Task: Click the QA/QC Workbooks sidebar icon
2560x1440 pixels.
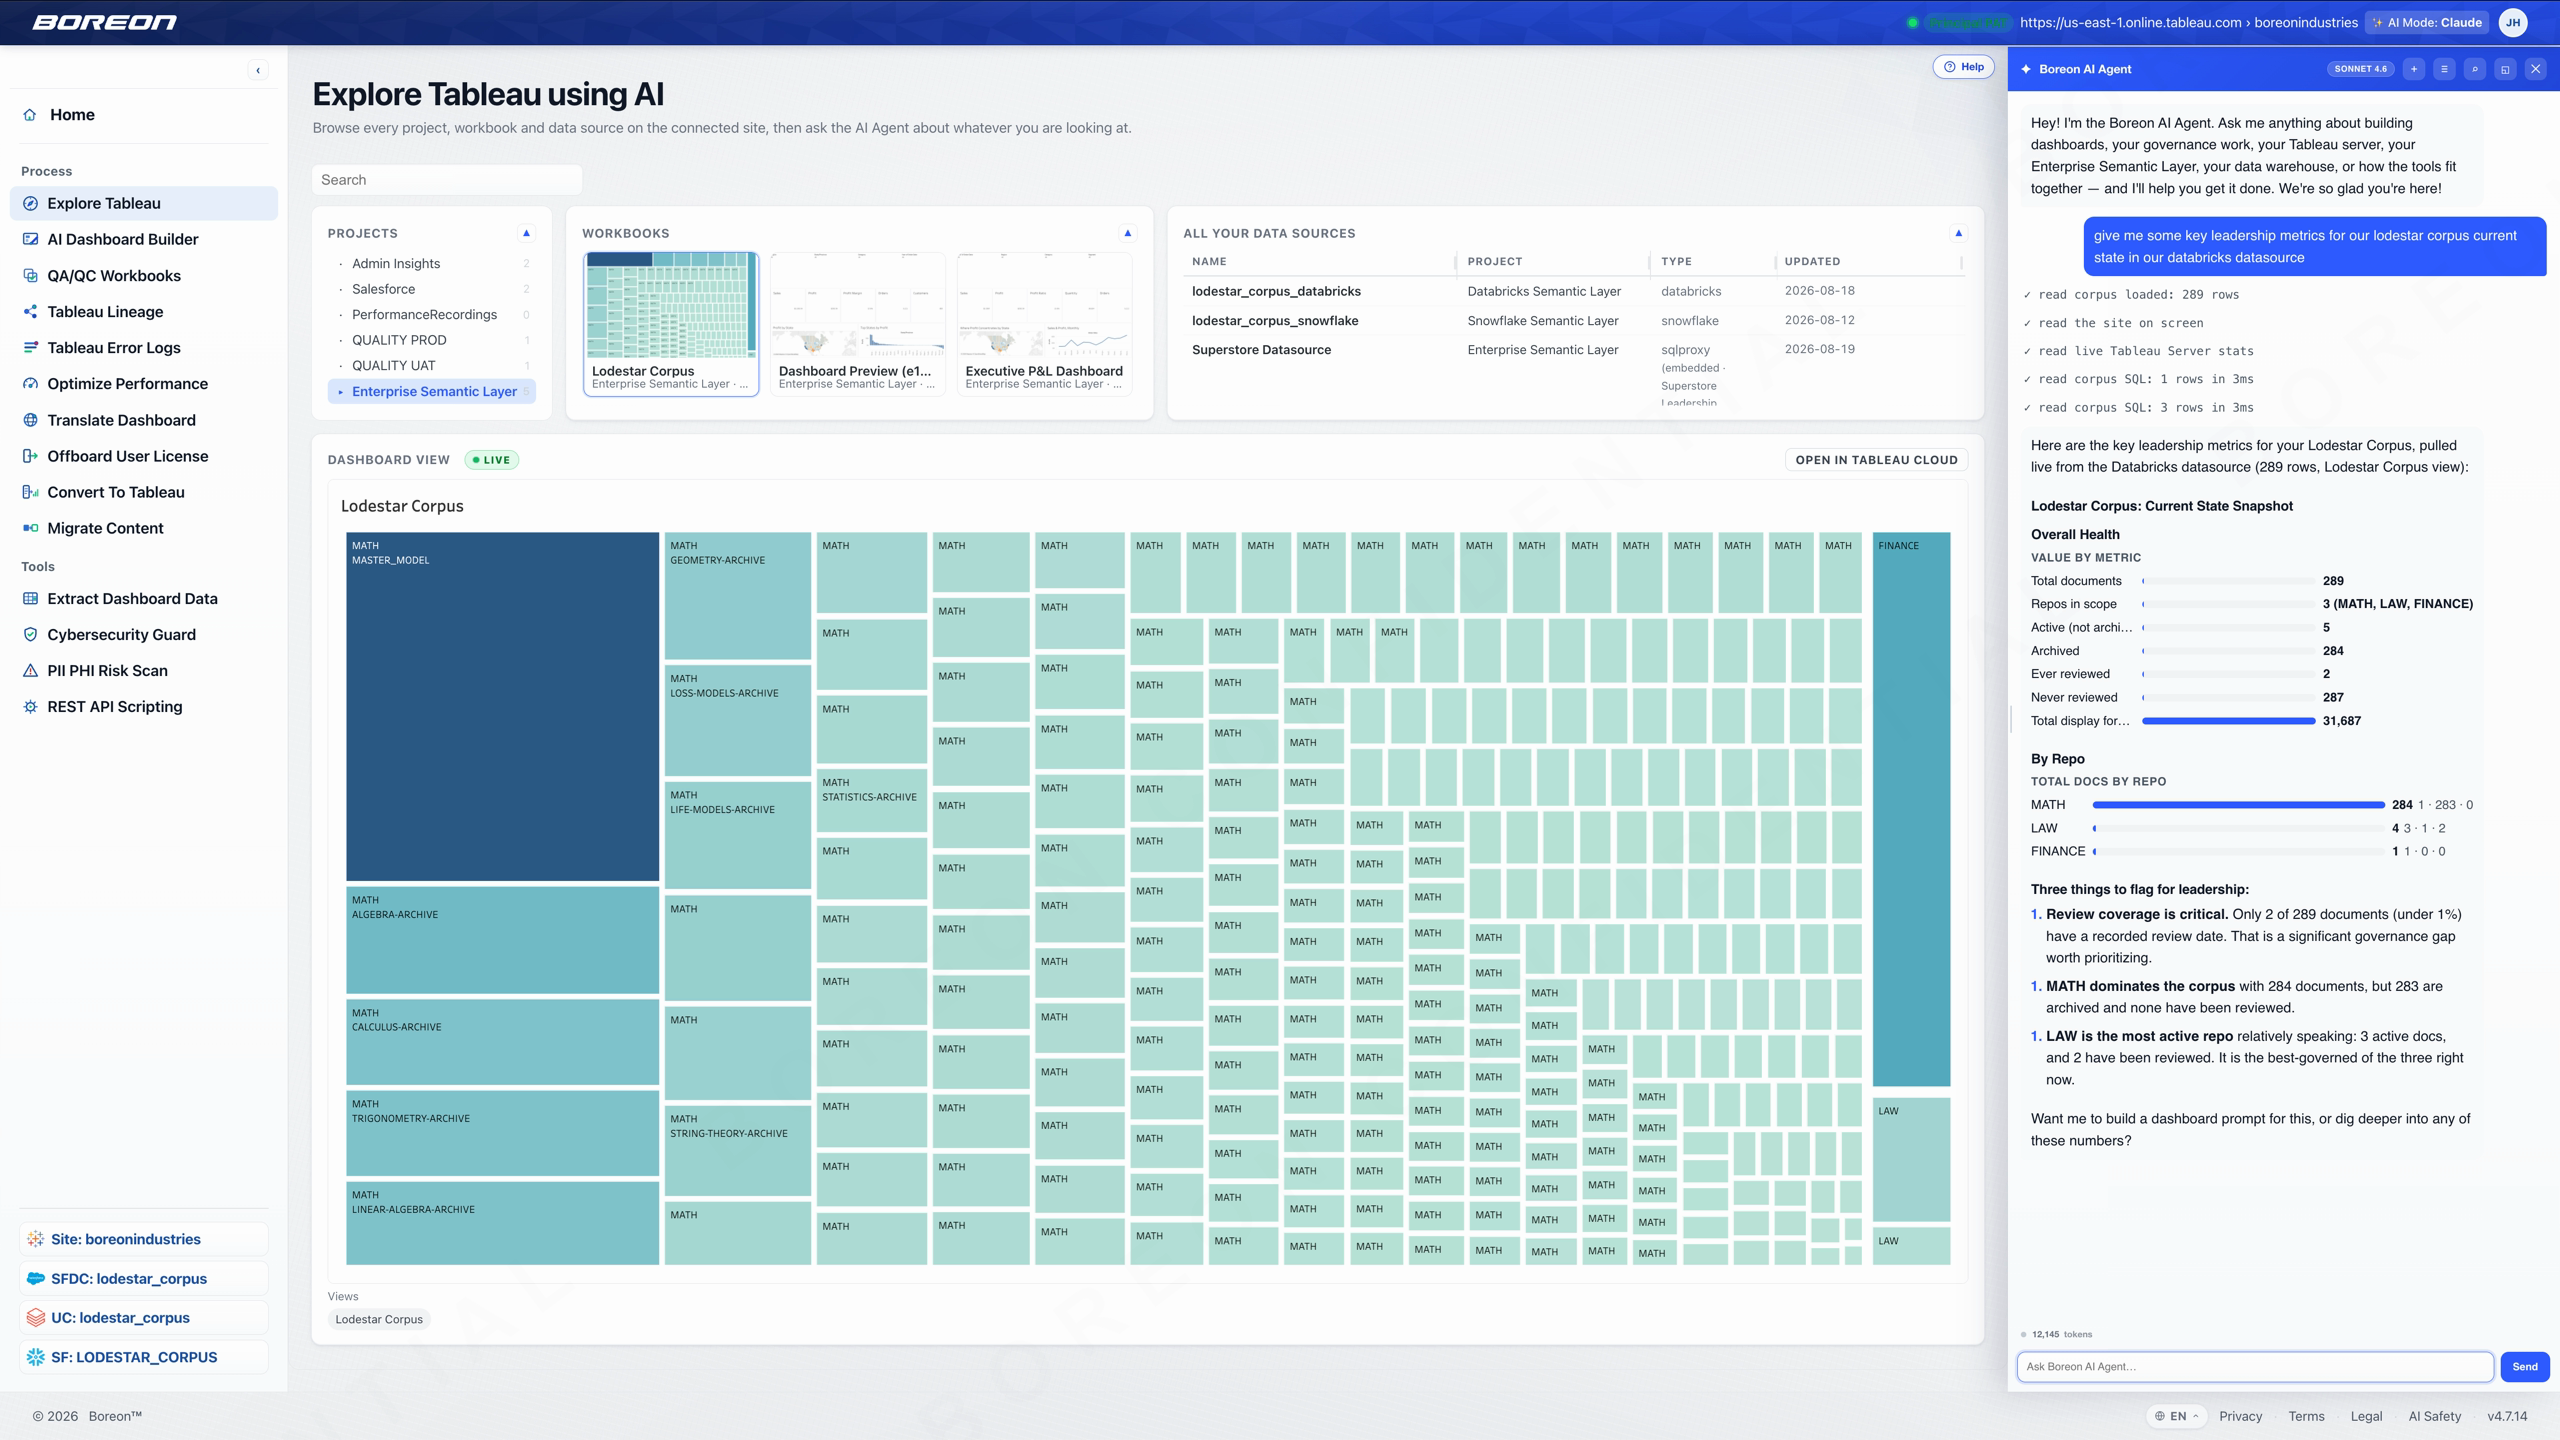Action: [30, 276]
